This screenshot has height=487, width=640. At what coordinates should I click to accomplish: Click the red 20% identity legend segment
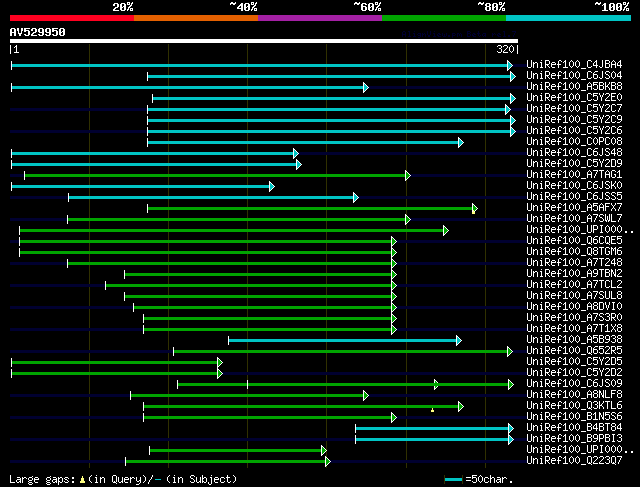tap(72, 18)
